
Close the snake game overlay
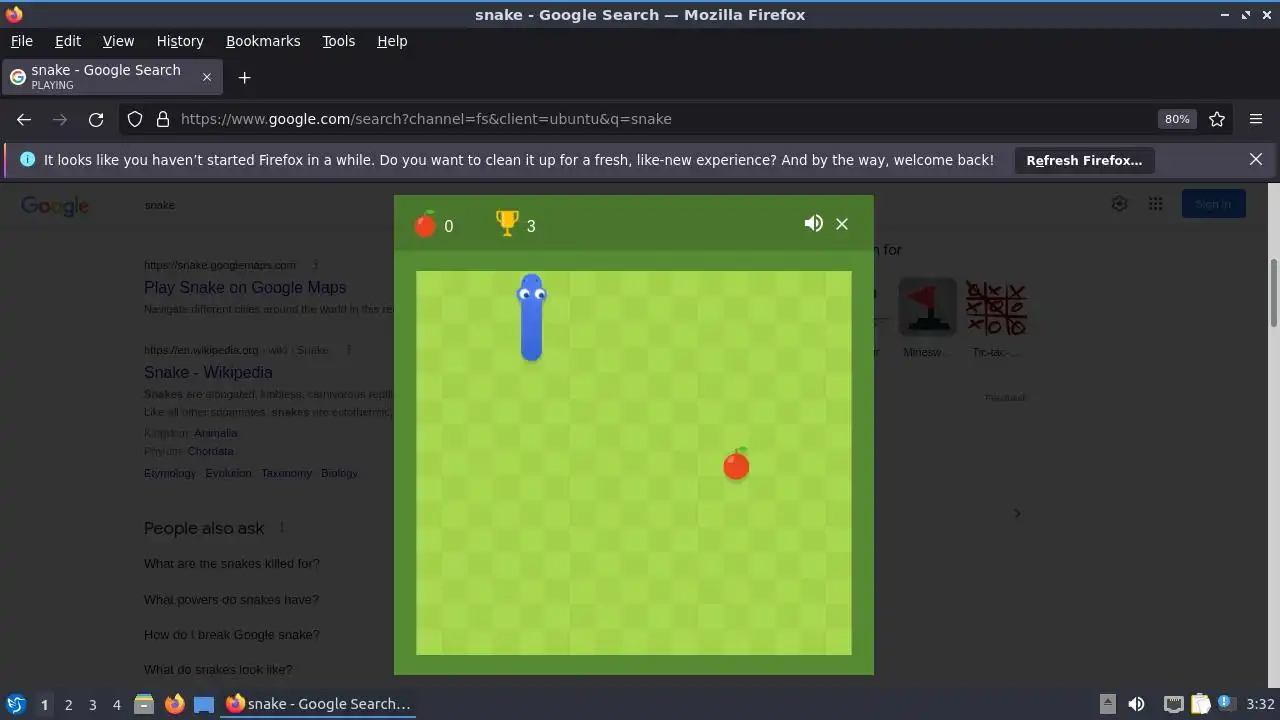(x=842, y=224)
